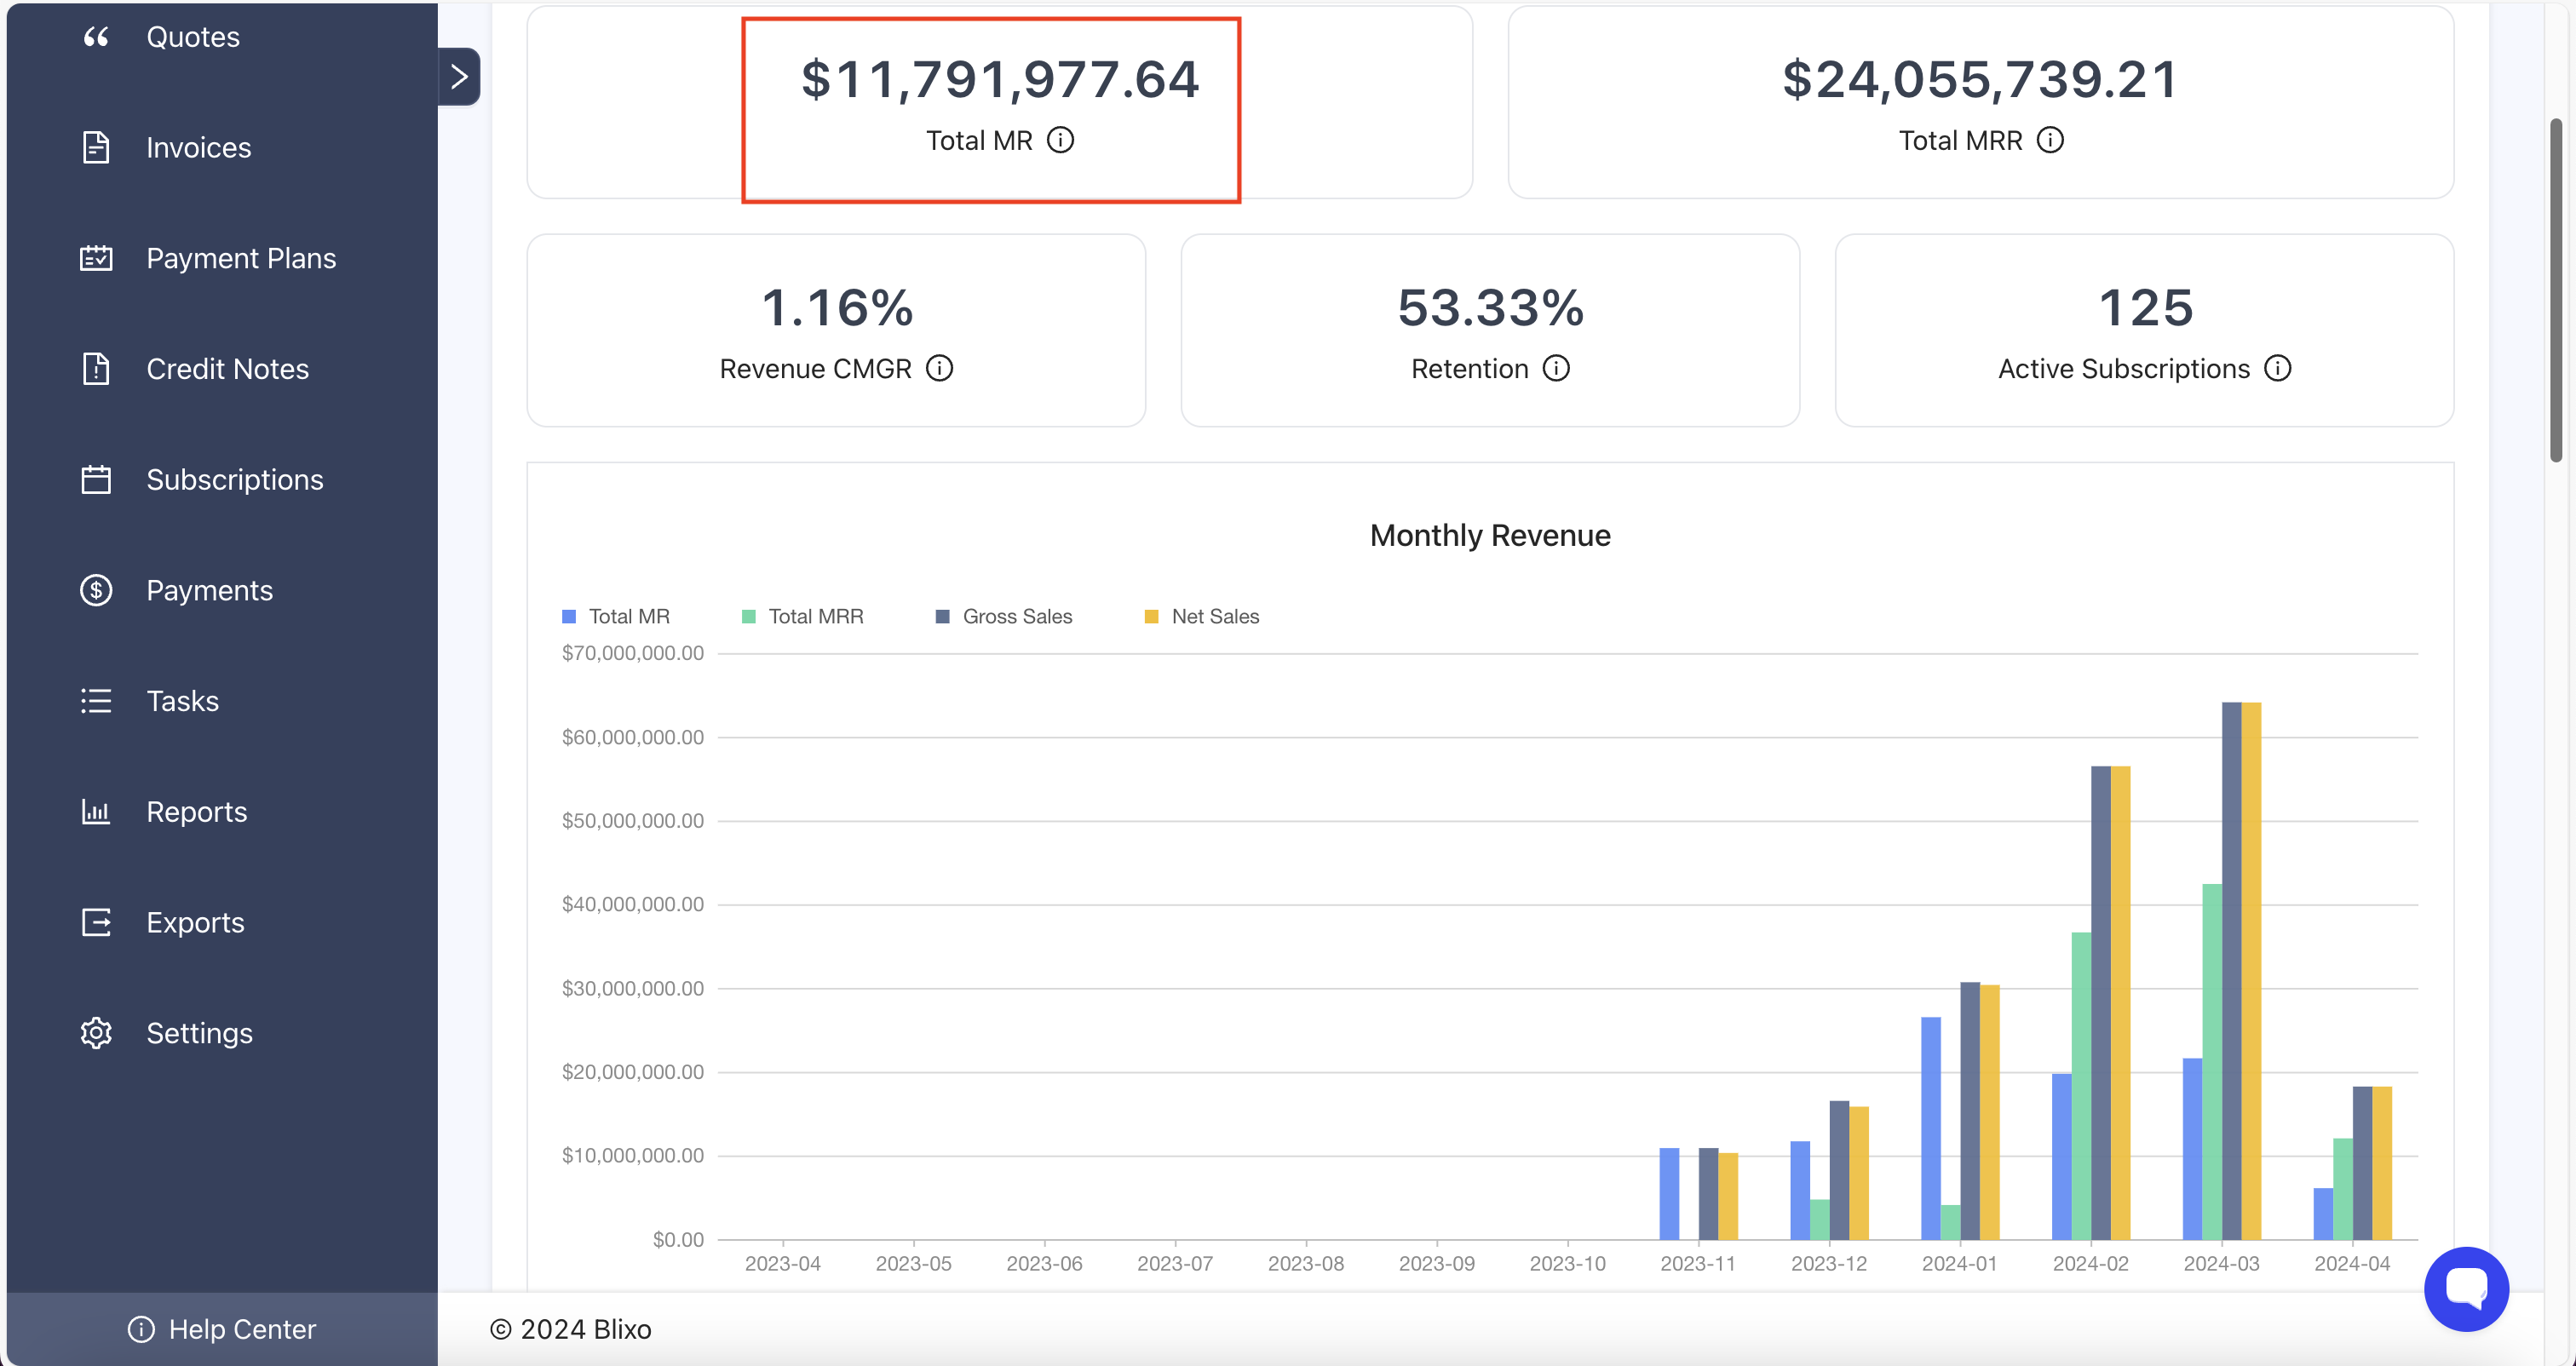Open the Quotes sidebar section
The height and width of the screenshot is (1366, 2576).
coord(192,37)
